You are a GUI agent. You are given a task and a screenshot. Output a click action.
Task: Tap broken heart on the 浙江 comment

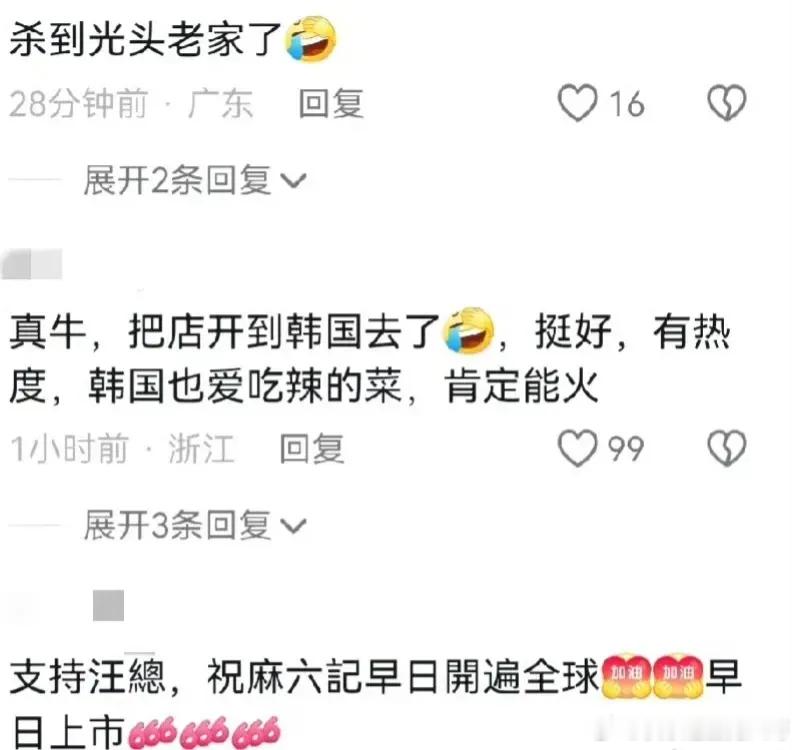click(727, 448)
